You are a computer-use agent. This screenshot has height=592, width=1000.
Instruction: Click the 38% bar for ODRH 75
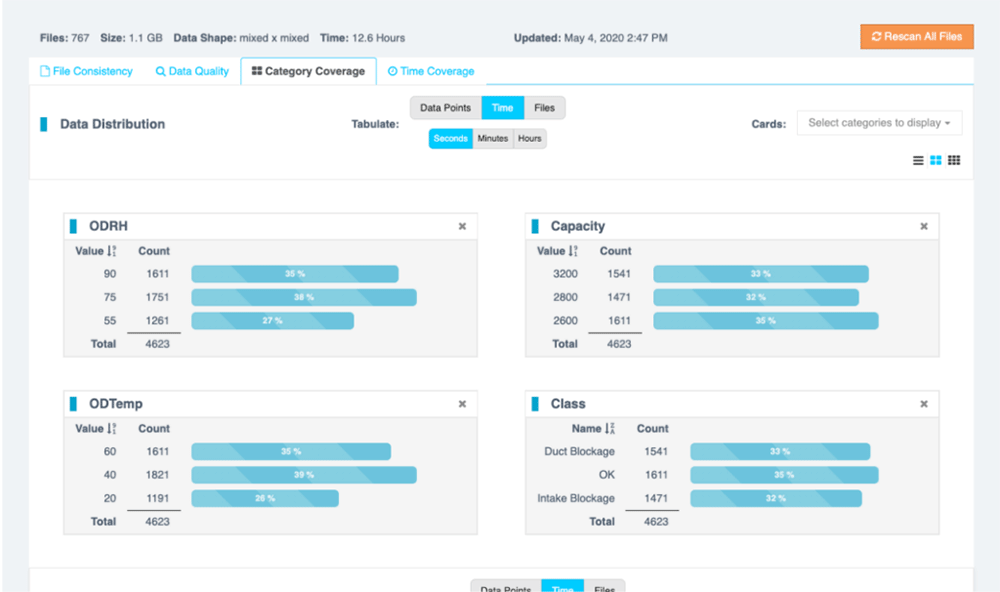coord(304,297)
